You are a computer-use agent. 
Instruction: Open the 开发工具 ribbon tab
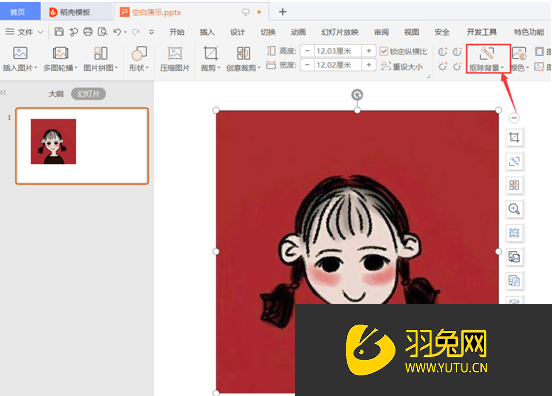click(x=482, y=32)
